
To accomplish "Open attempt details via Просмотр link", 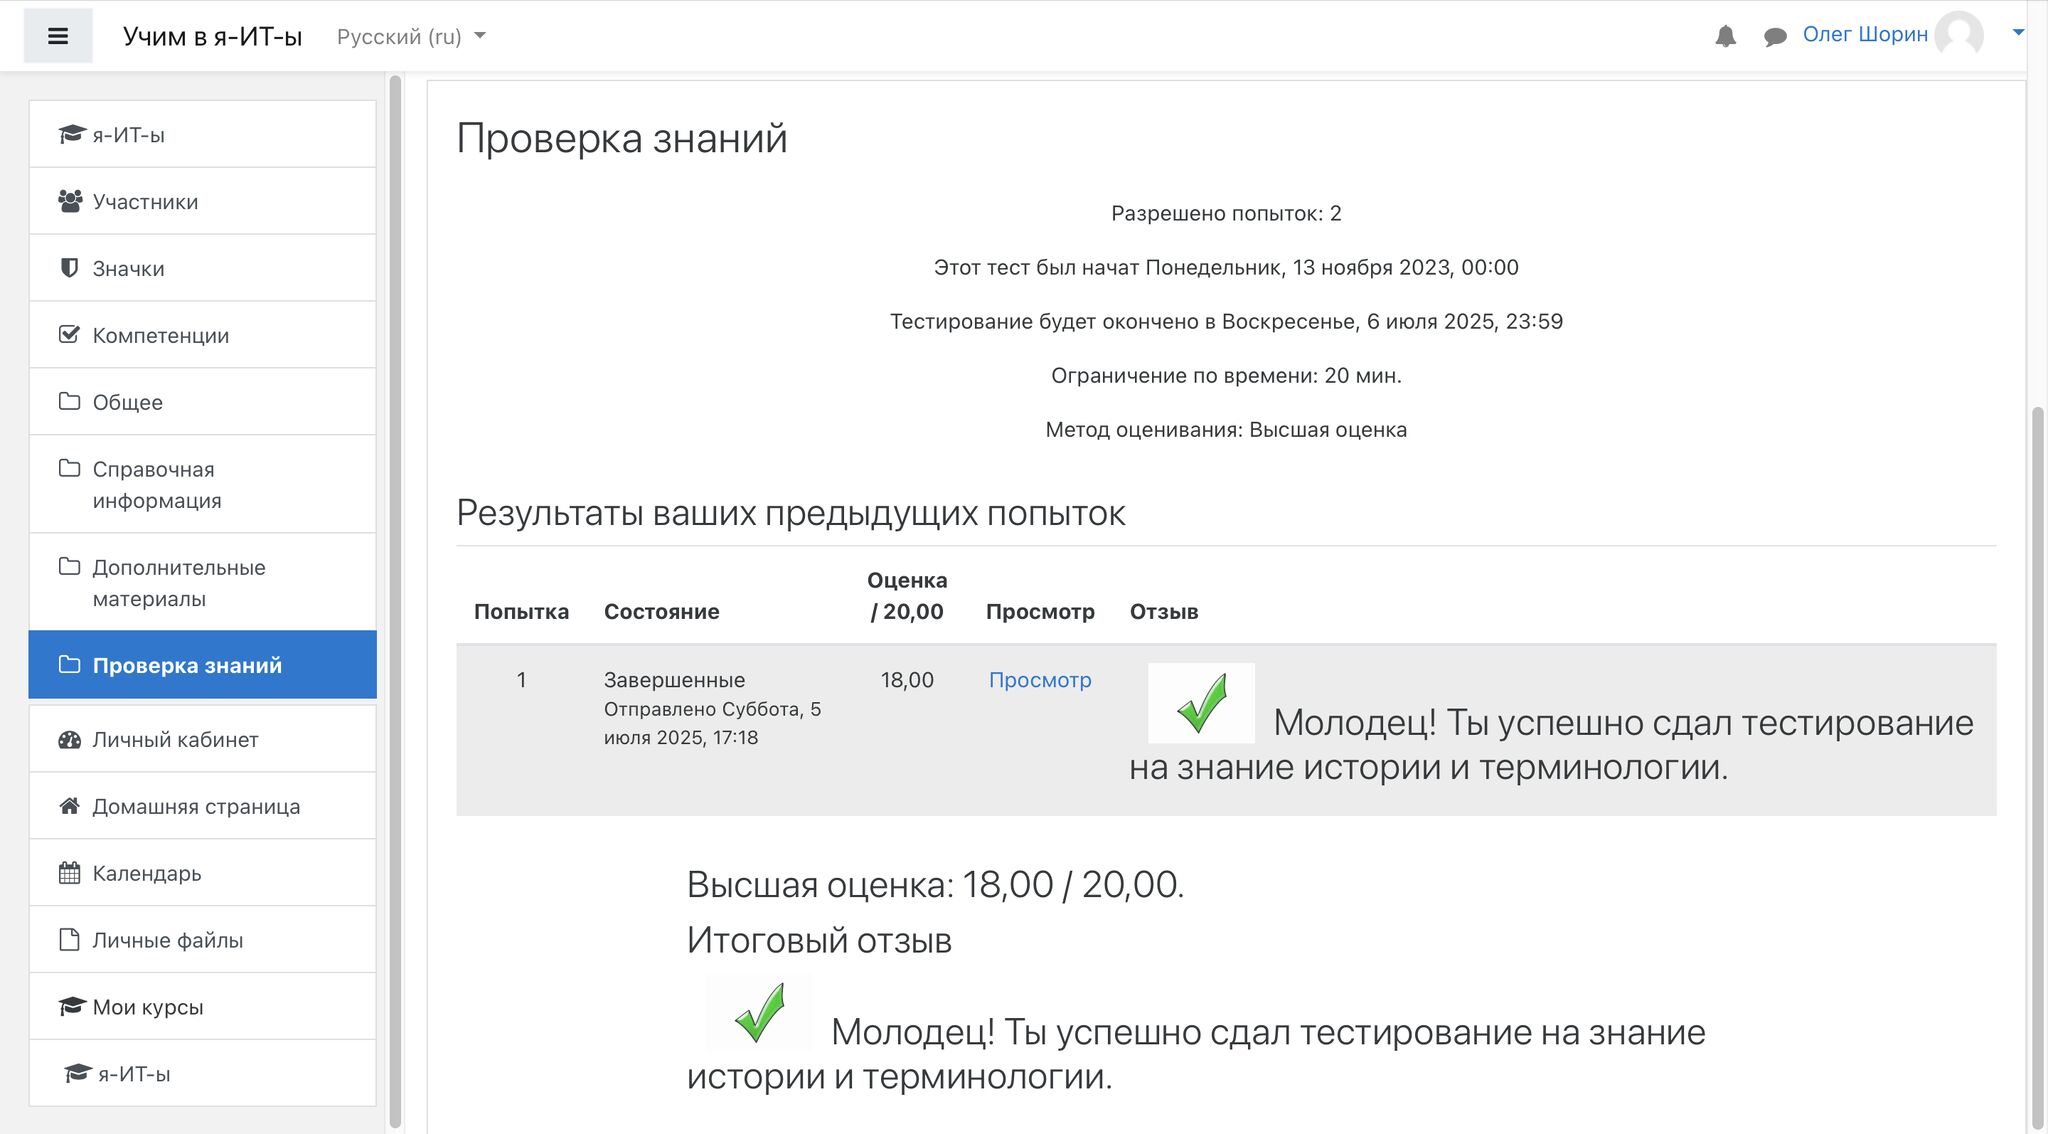I will point(1040,679).
